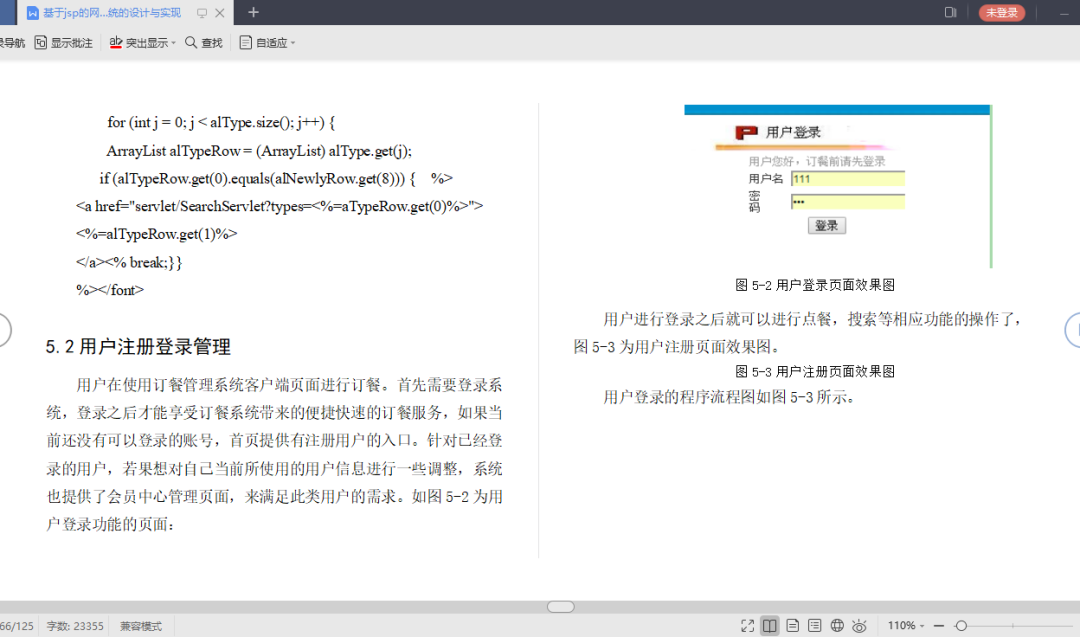Viewport: 1080px width, 637px height.
Task: Click the 突出显示 highlight icon
Action: click(116, 43)
